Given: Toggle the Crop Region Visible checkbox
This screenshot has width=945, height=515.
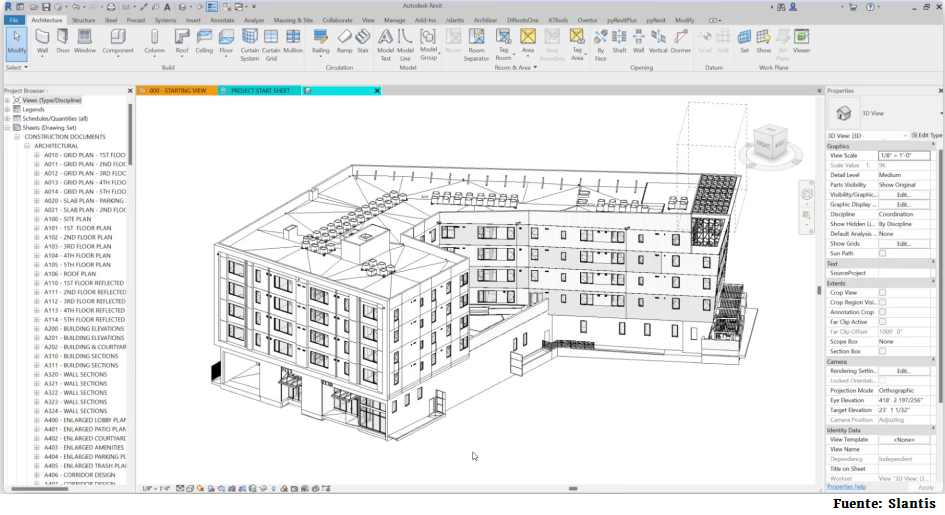Looking at the screenshot, I should pos(882,302).
